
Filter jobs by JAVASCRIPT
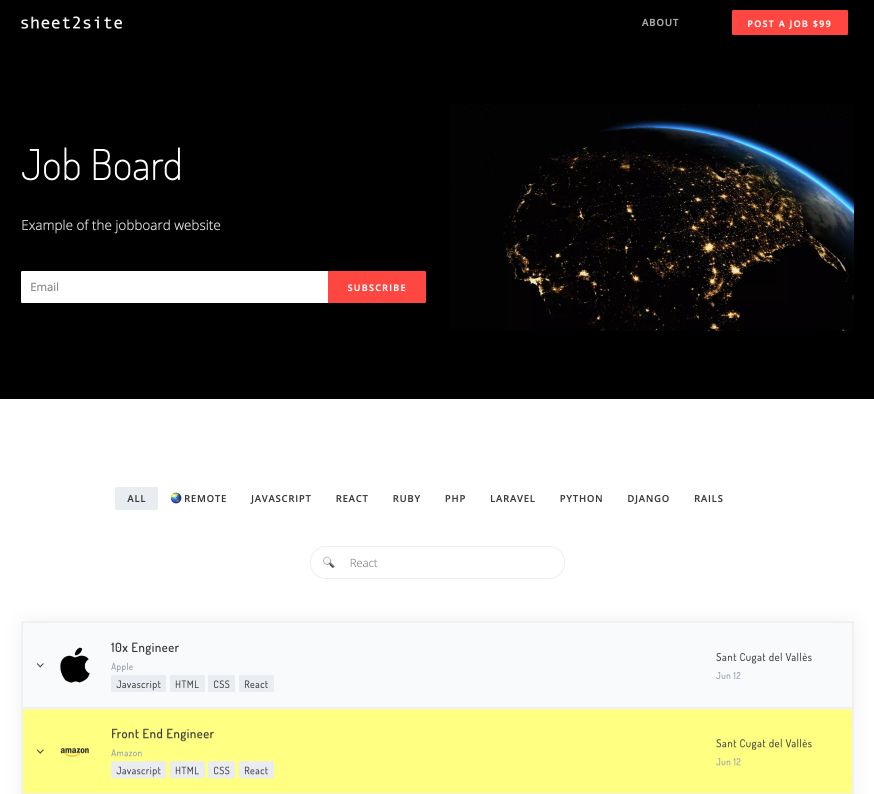pos(281,498)
